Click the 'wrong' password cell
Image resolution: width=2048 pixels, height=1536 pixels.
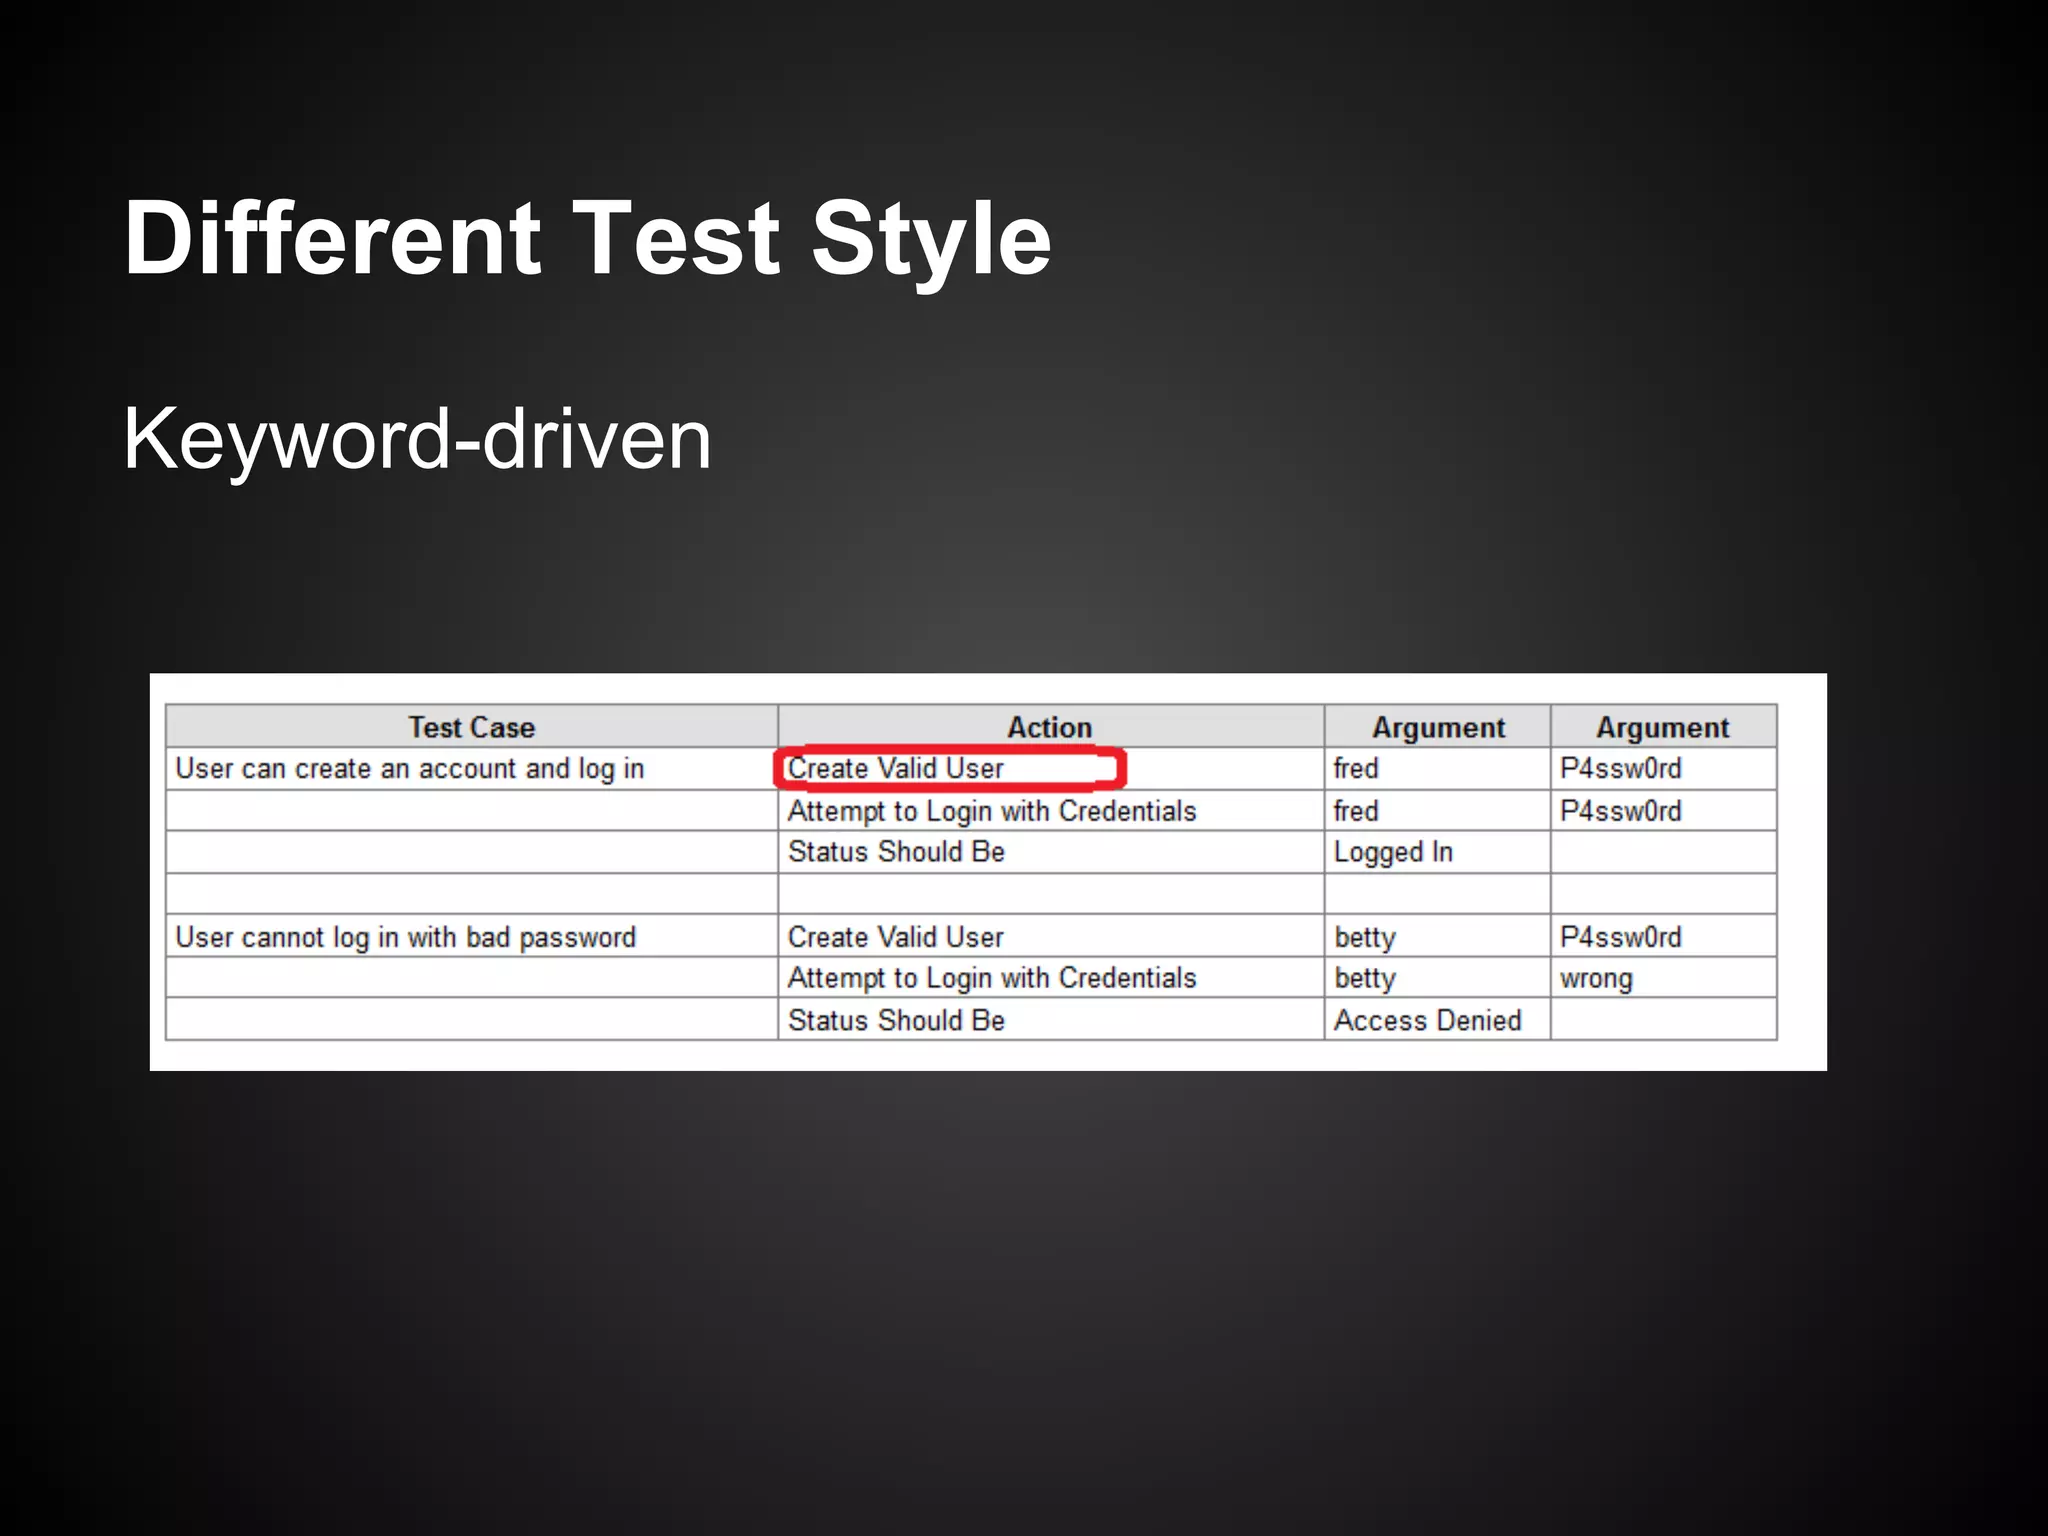pyautogui.click(x=1596, y=978)
